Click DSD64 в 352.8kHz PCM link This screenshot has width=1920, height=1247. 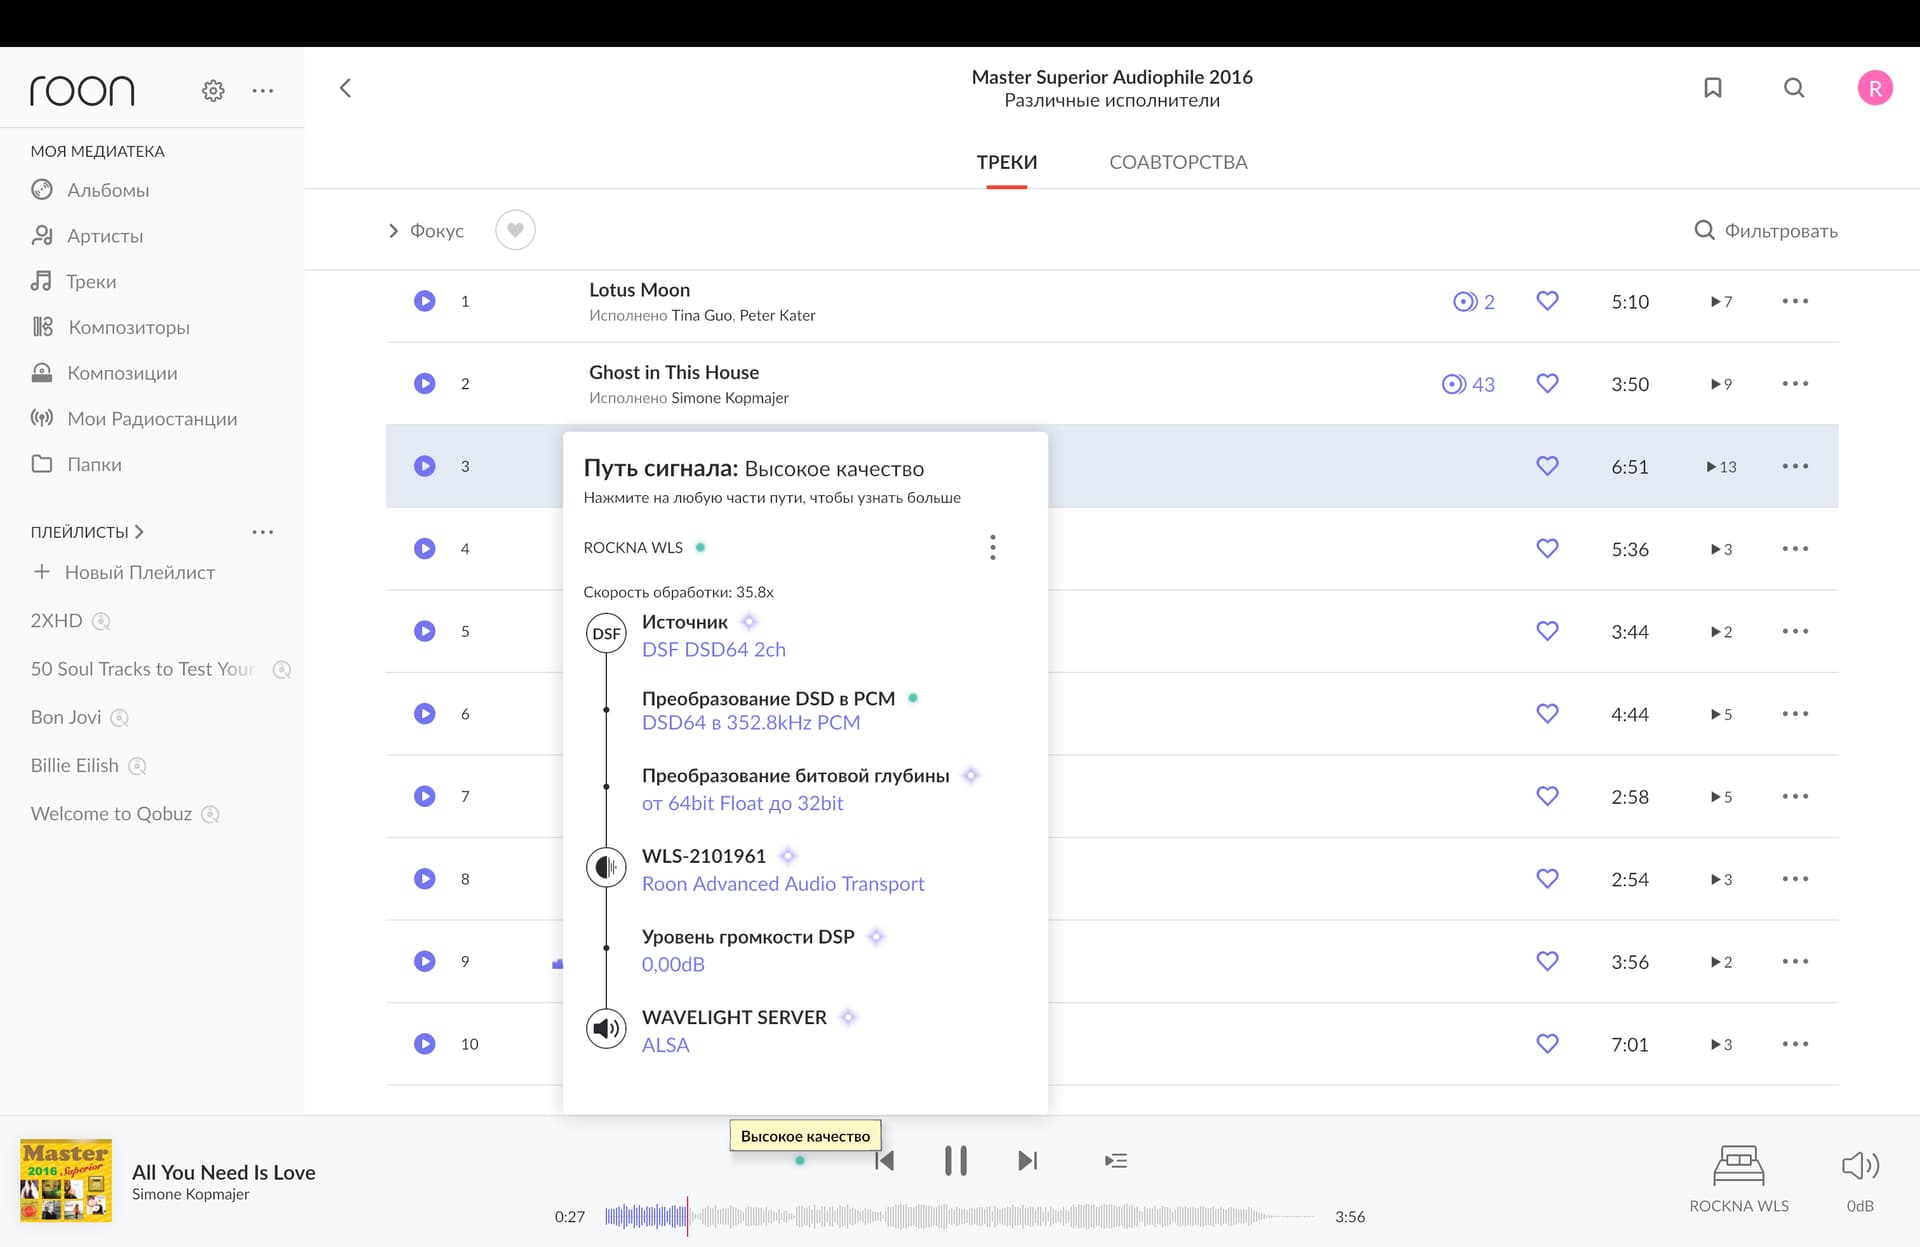(x=751, y=723)
